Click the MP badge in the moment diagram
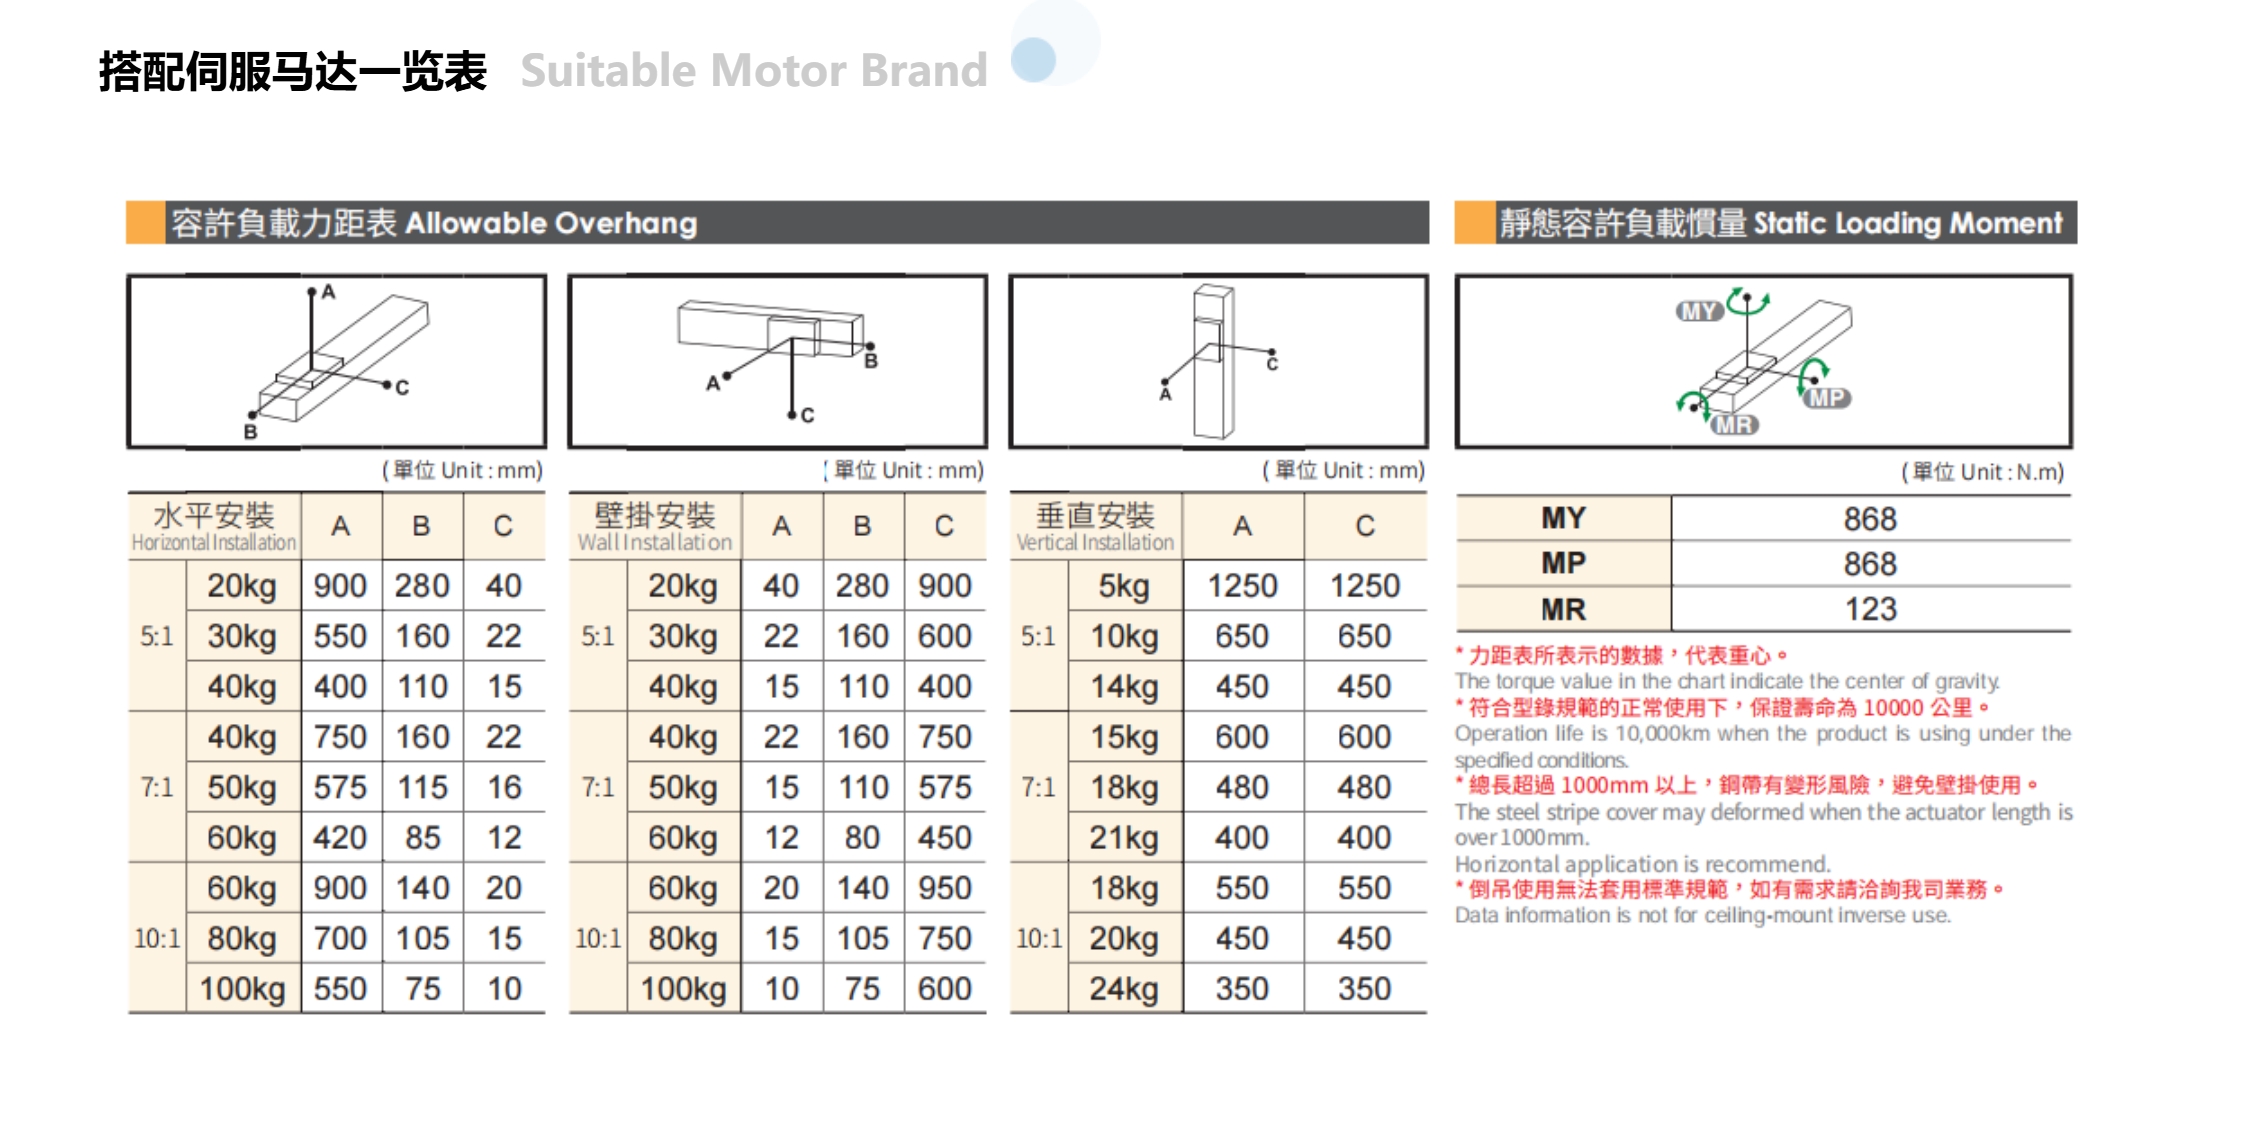This screenshot has height=1141, width=2257. [x=1827, y=398]
